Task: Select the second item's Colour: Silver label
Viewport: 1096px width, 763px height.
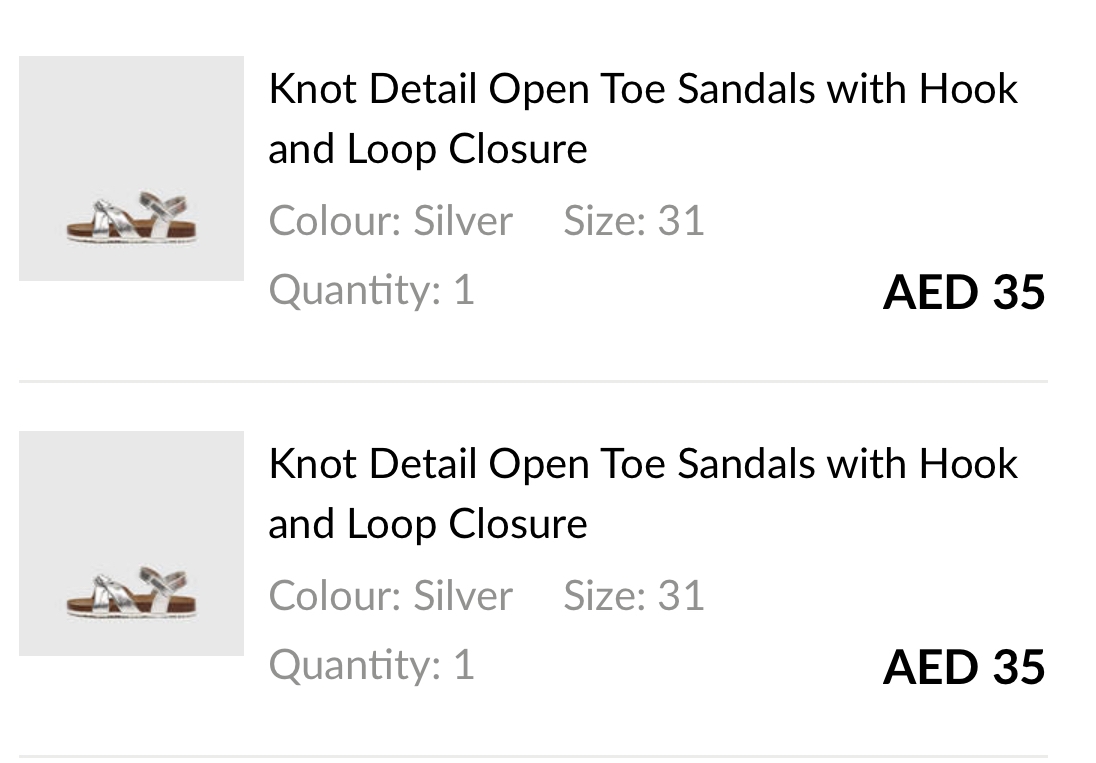Action: [x=390, y=595]
